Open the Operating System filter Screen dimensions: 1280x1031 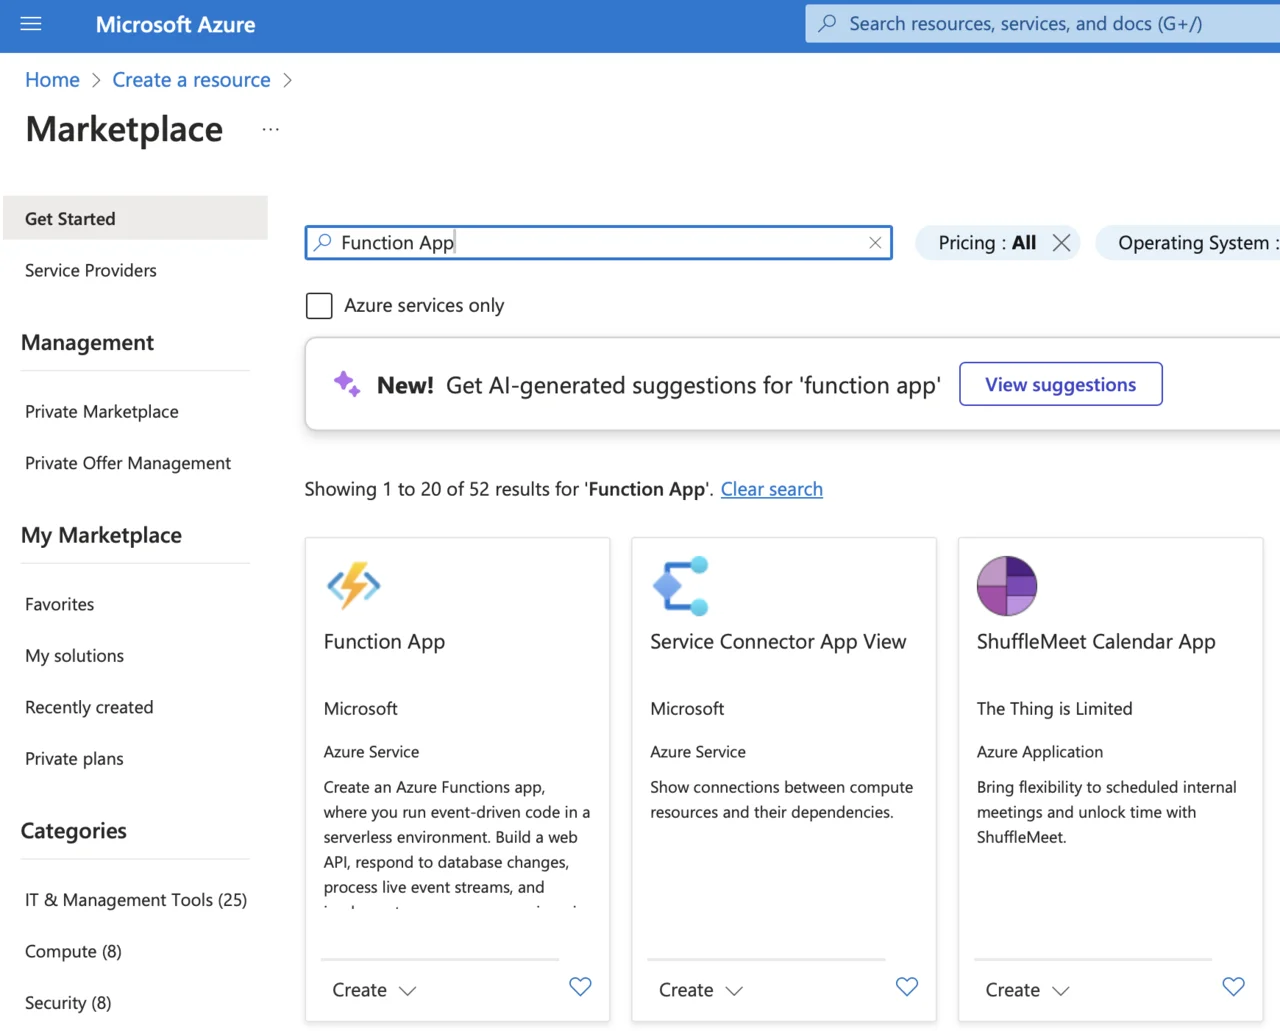1192,243
